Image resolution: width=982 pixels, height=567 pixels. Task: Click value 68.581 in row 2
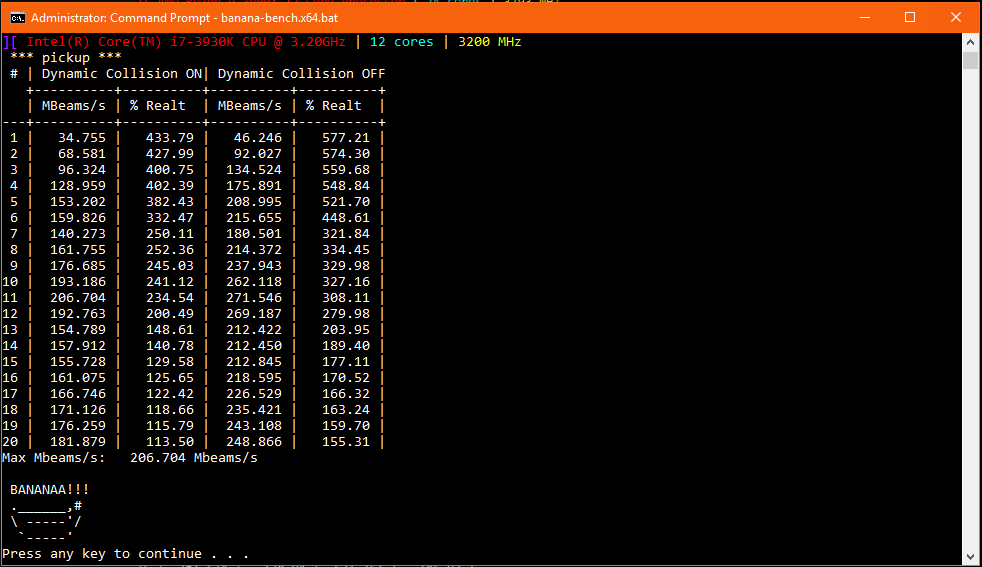82,154
